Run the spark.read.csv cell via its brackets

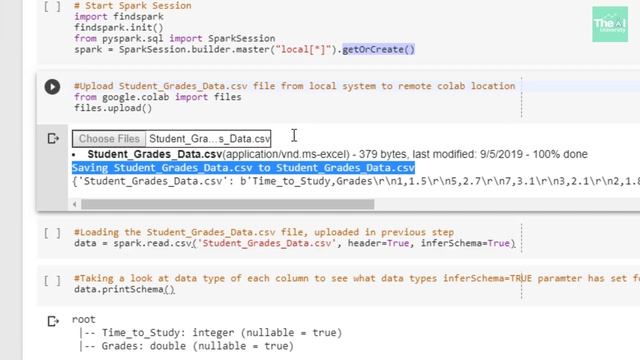52,233
